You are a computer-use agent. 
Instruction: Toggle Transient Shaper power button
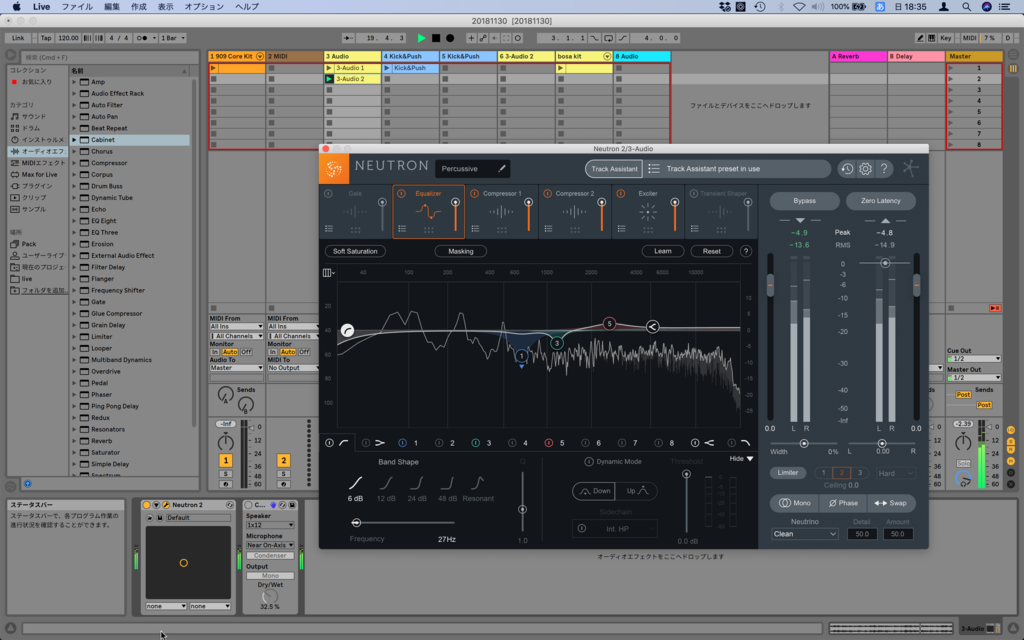coord(694,194)
